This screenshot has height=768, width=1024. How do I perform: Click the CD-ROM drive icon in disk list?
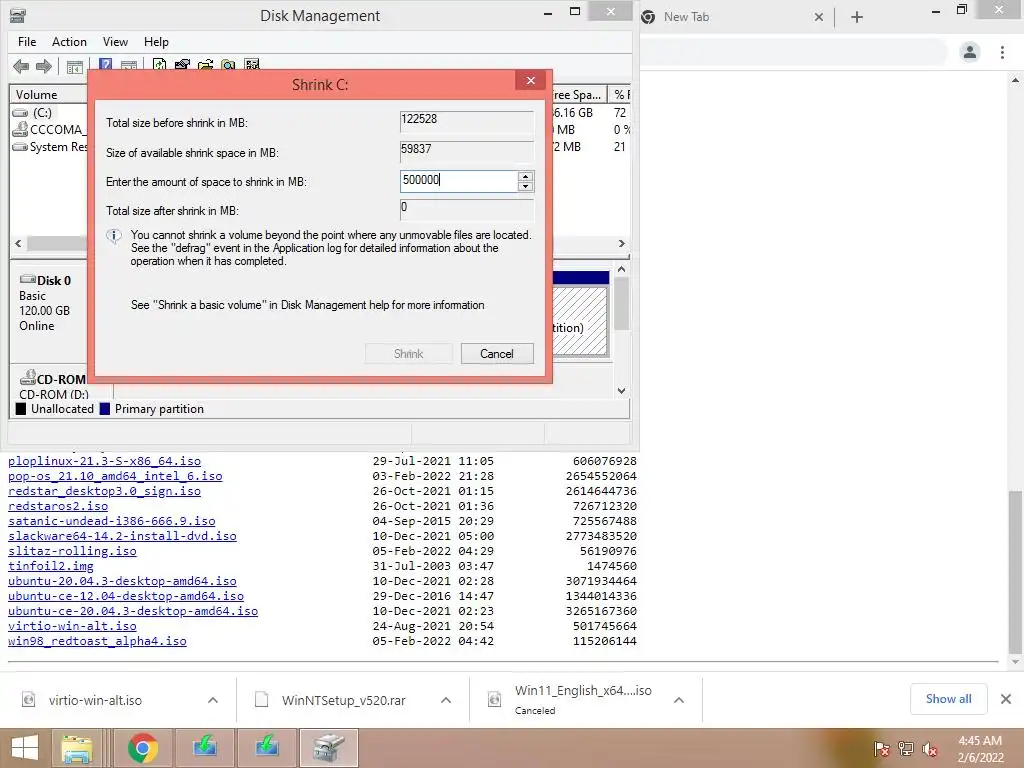click(27, 377)
